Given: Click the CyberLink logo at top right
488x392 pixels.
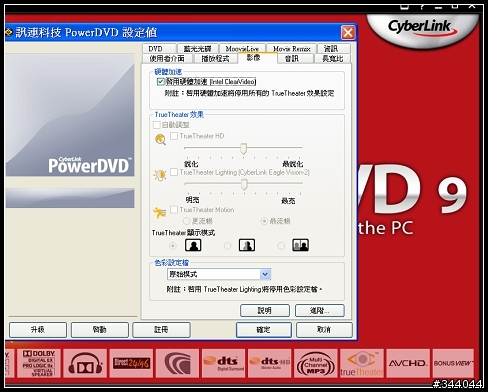Looking at the screenshot, I should click(x=422, y=28).
